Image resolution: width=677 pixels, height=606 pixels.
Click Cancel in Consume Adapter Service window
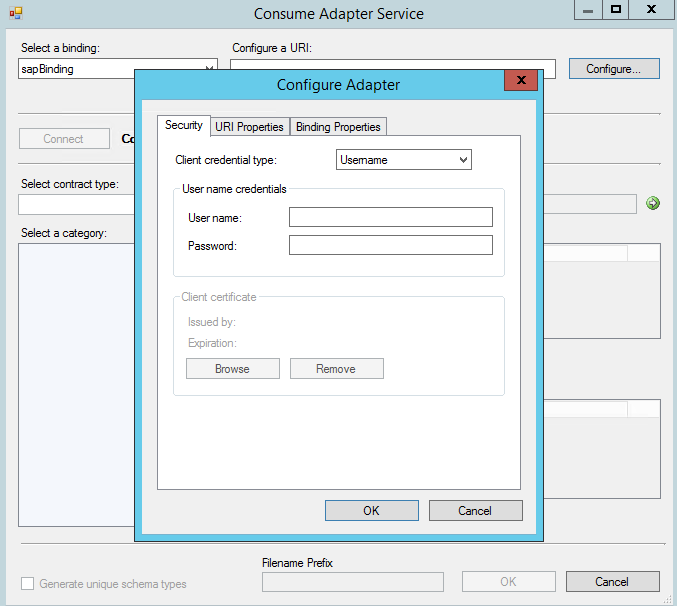point(613,582)
